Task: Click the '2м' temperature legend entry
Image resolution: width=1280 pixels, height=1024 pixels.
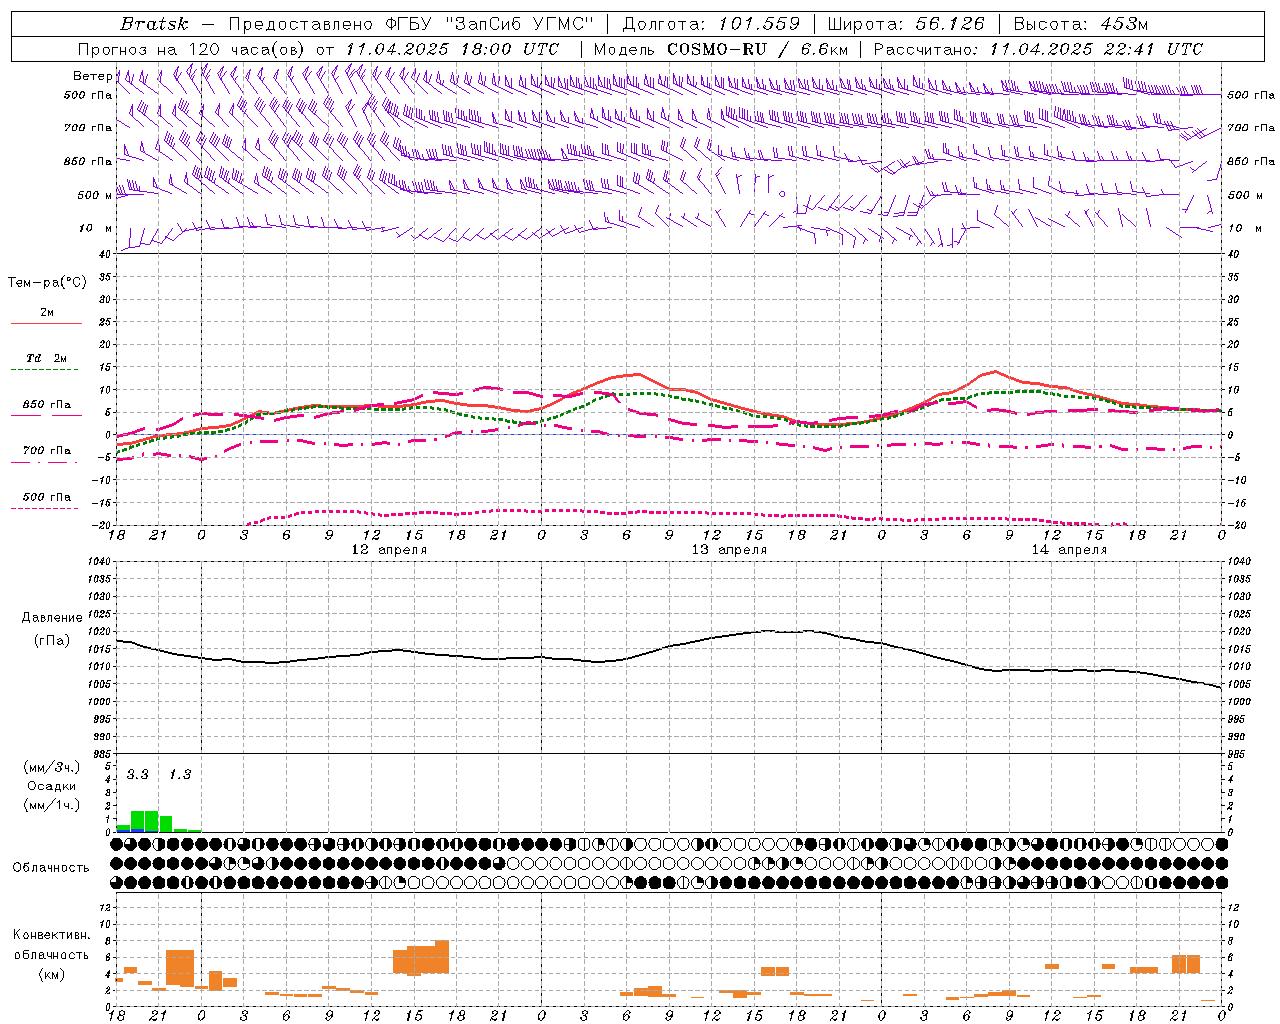Action: point(47,312)
